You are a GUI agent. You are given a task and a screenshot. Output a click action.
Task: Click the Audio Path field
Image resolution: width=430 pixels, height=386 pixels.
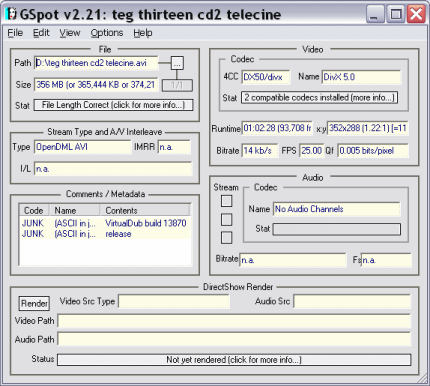(x=234, y=339)
